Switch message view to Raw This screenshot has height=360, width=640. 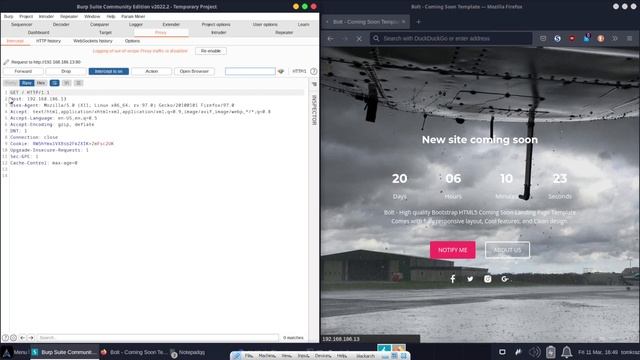(27, 83)
